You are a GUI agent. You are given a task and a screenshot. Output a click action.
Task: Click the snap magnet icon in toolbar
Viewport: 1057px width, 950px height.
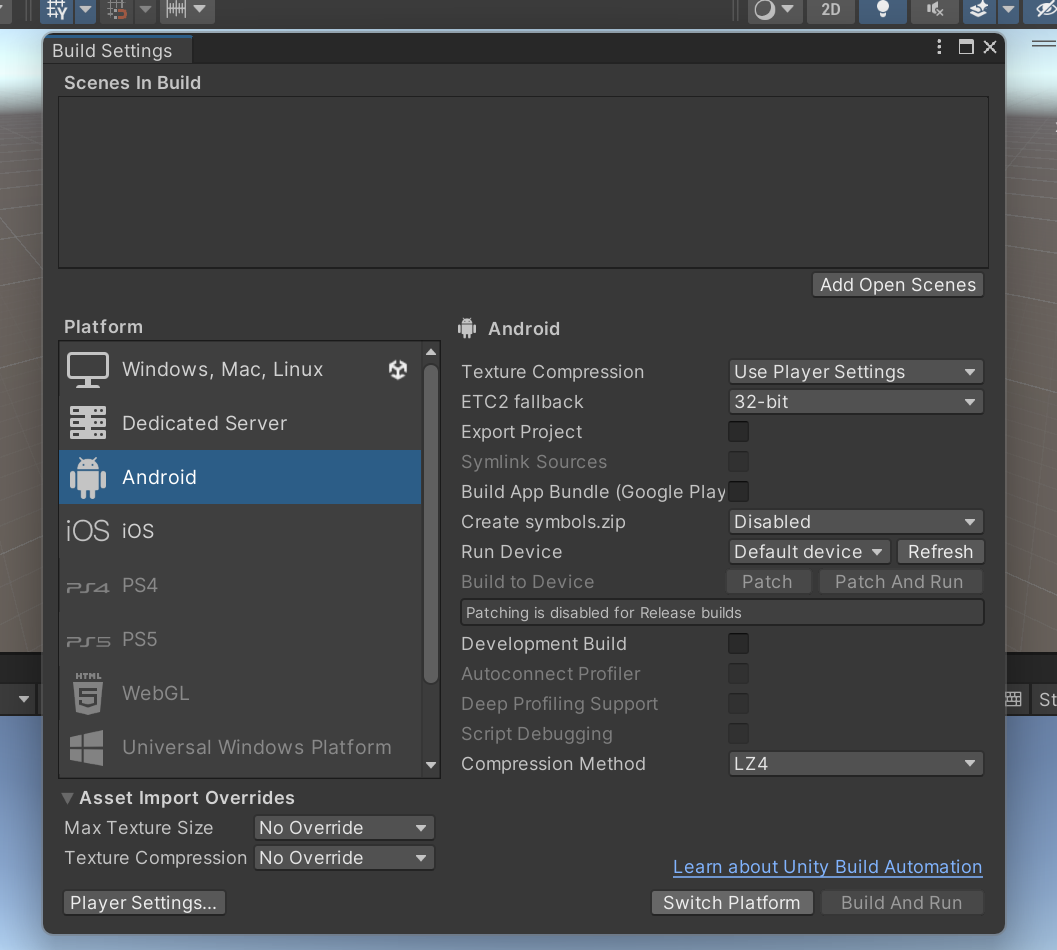point(116,9)
